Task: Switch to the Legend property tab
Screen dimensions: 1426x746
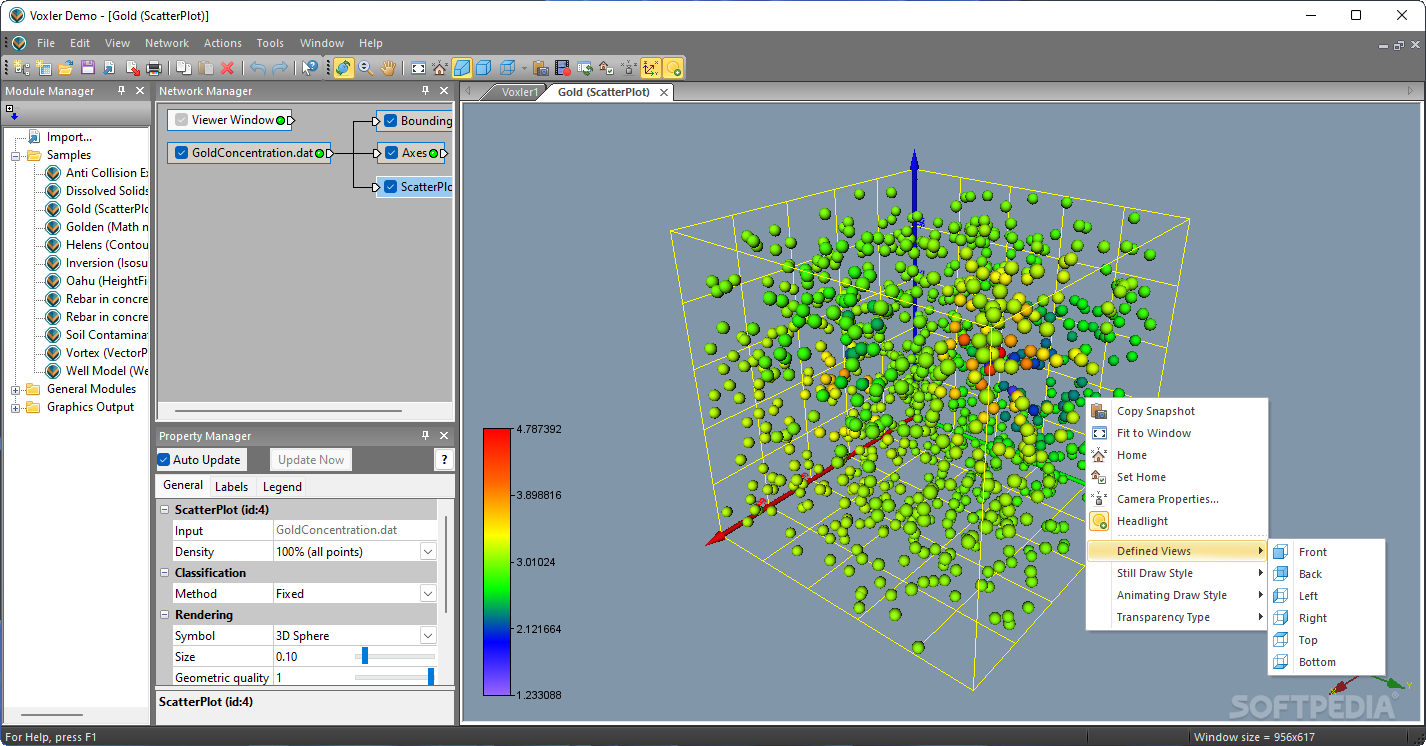Action: (282, 487)
